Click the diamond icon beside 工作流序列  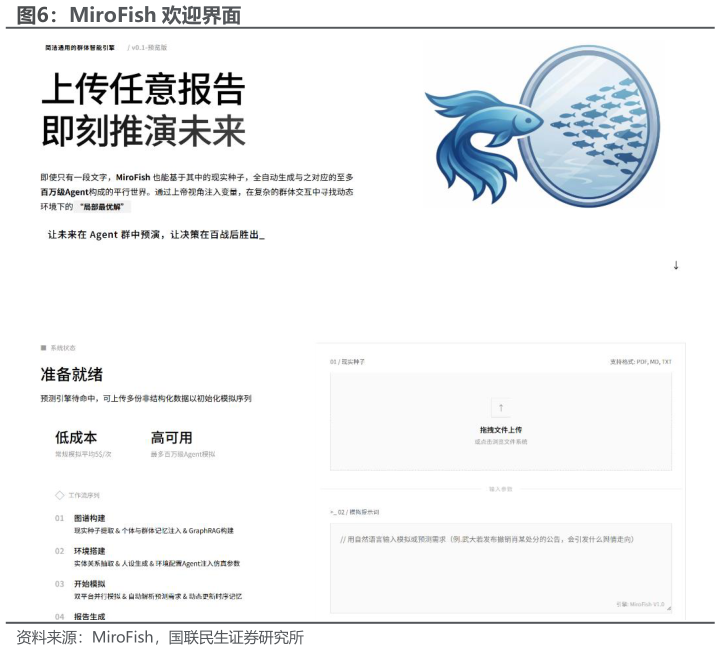[x=60, y=495]
